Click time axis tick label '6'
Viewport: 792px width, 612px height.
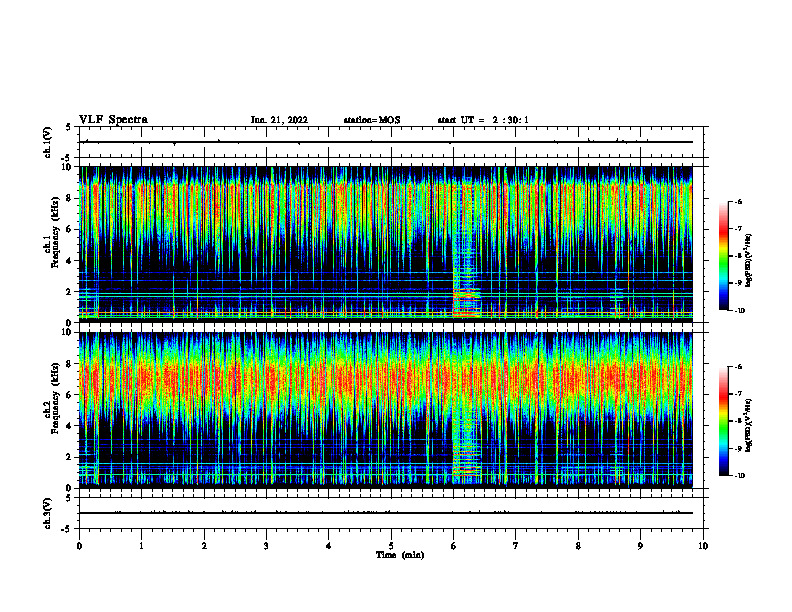pyautogui.click(x=454, y=546)
